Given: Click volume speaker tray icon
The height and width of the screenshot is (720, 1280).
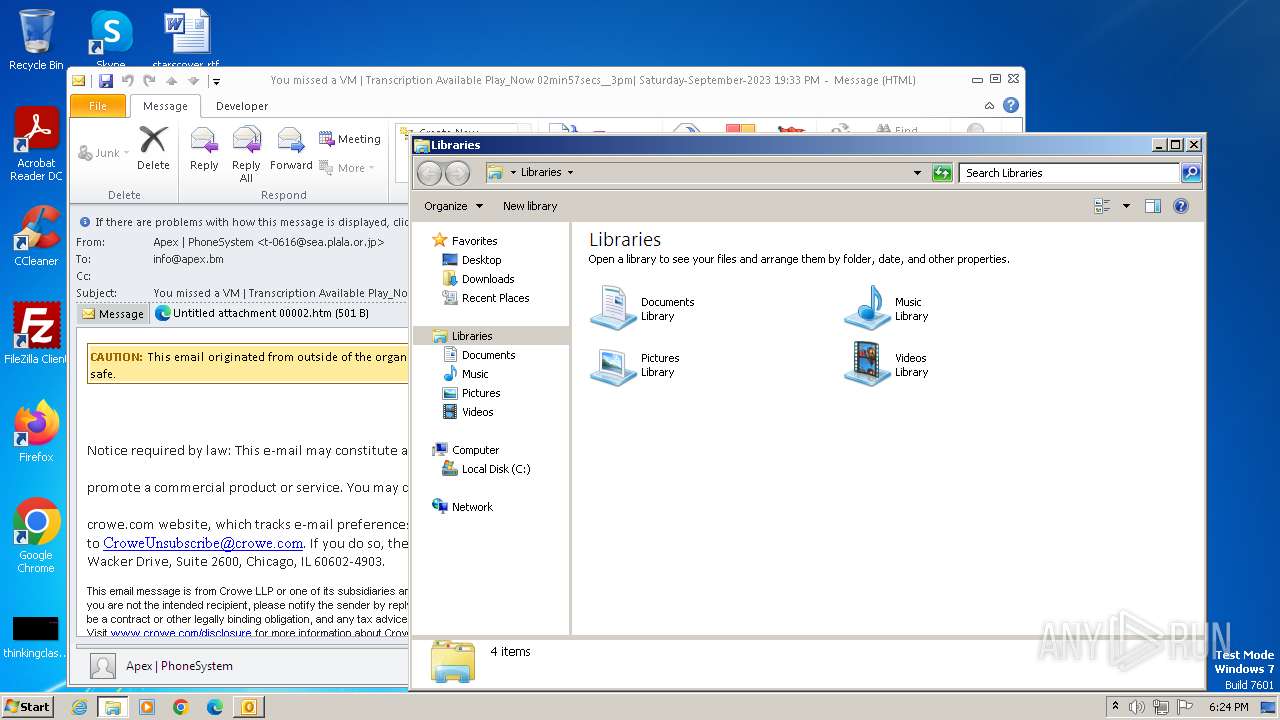Looking at the screenshot, I should (x=1137, y=707).
